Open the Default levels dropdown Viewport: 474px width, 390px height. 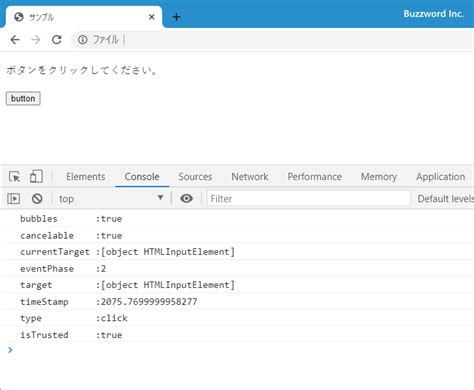coord(446,199)
